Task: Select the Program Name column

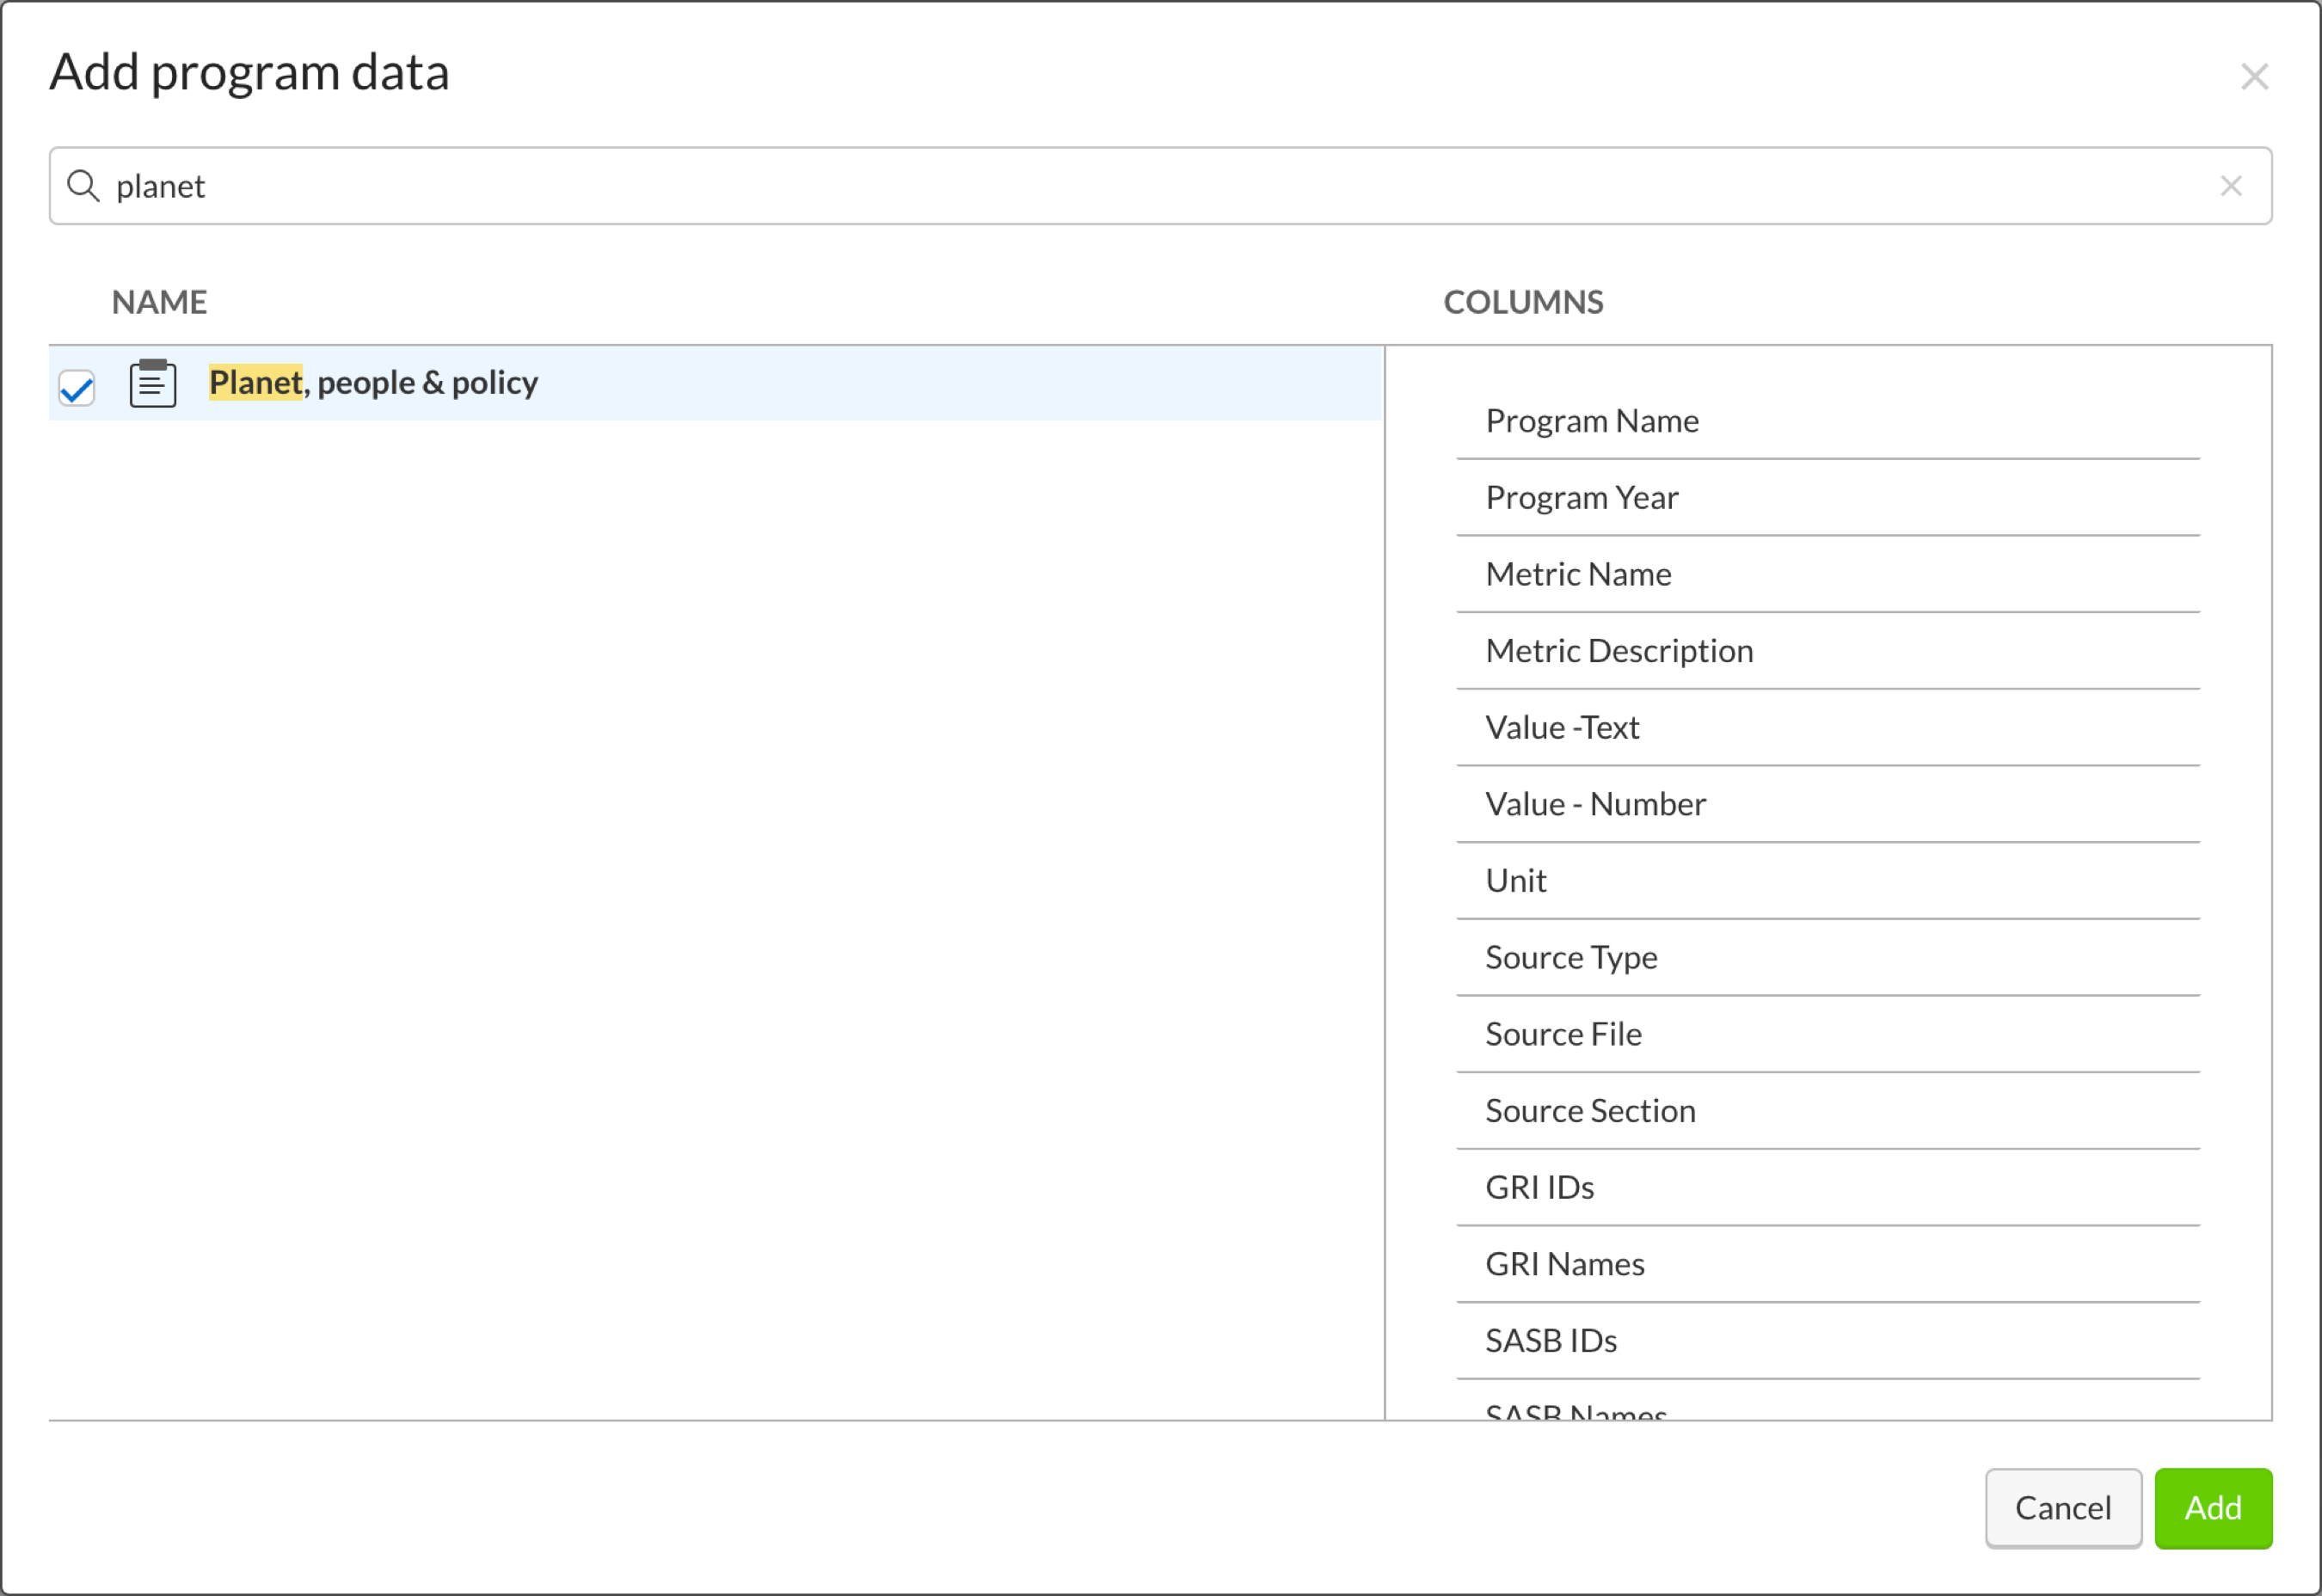Action: tap(1828, 421)
